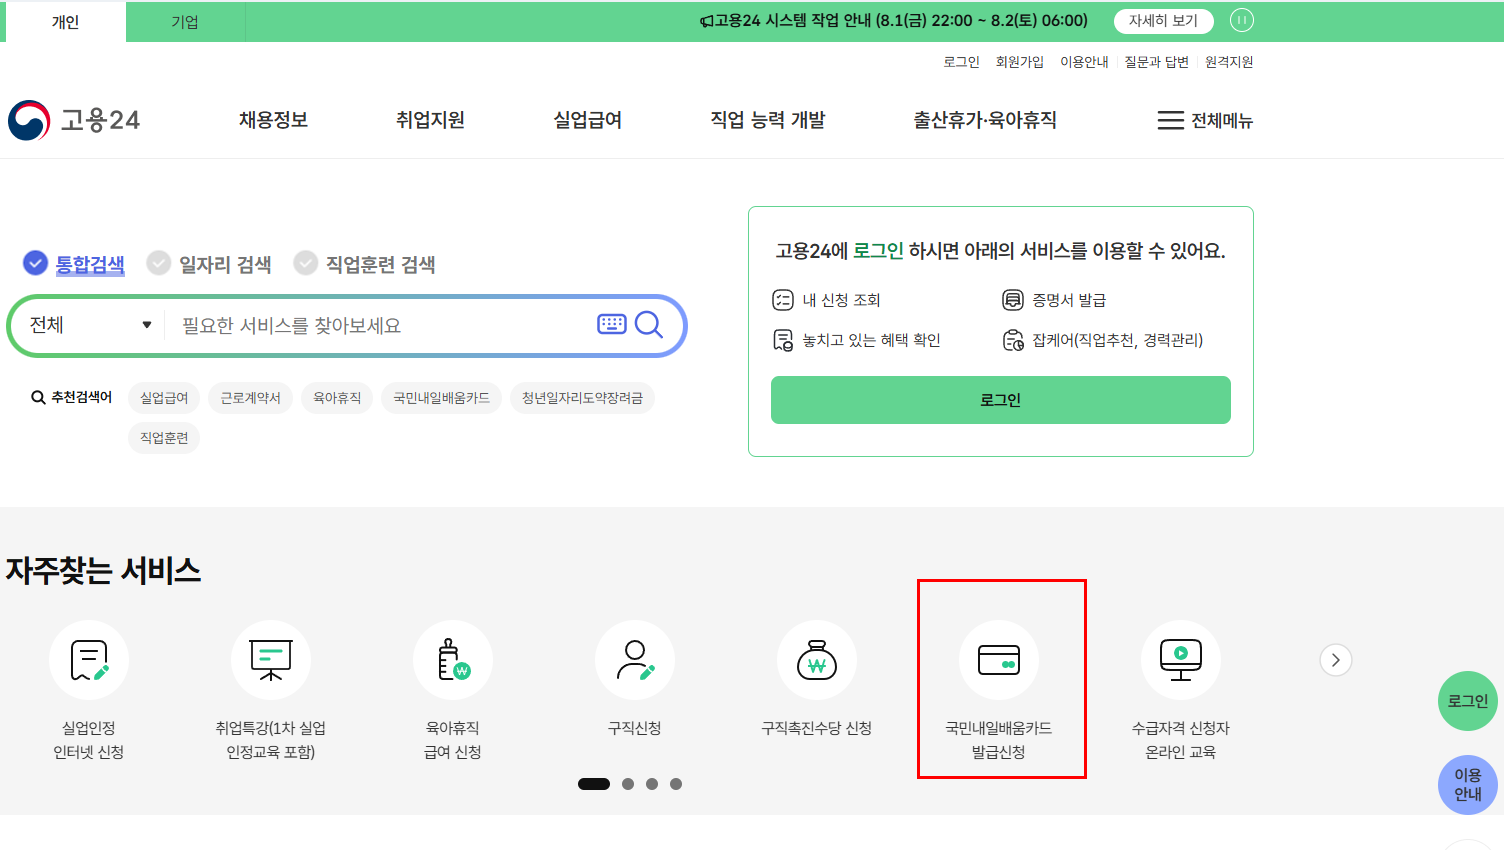Viewport: 1504px width, 850px height.
Task: Select the 실업급여 recommended keyword
Action: (x=164, y=398)
